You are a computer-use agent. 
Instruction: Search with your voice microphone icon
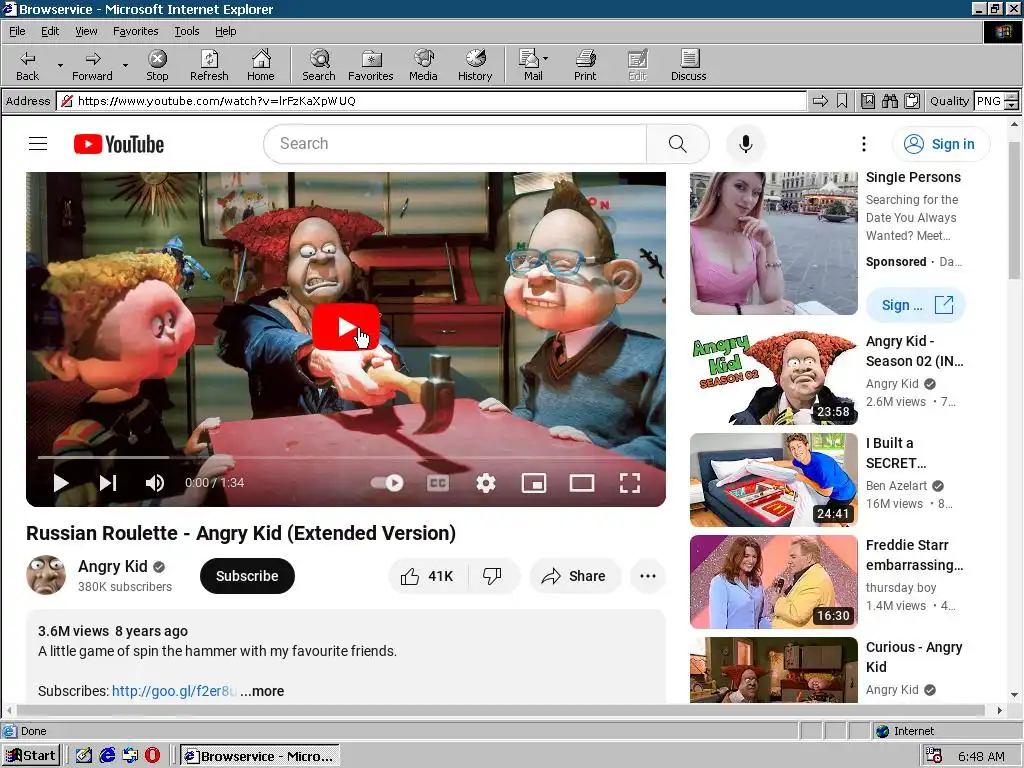745,144
